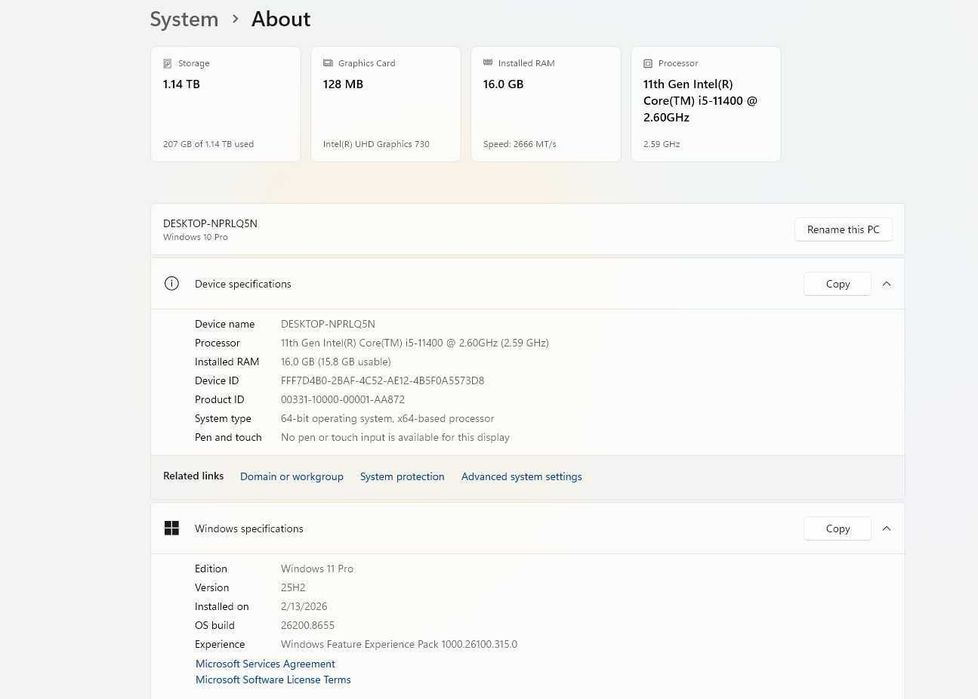Click the Graphics Card icon

[x=327, y=63]
